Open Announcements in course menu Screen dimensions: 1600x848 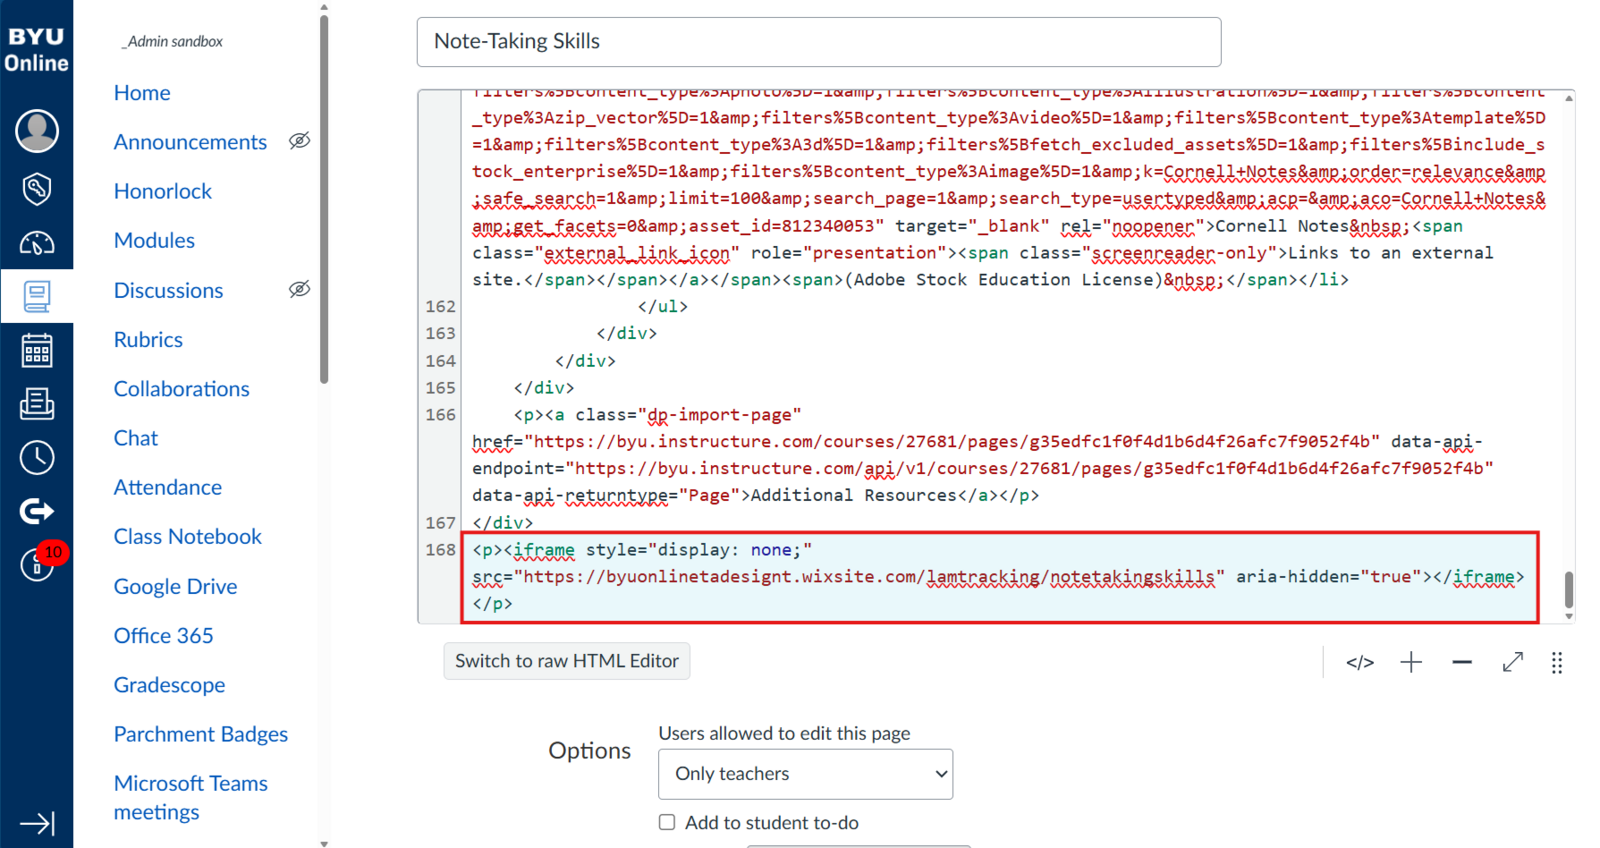point(190,142)
